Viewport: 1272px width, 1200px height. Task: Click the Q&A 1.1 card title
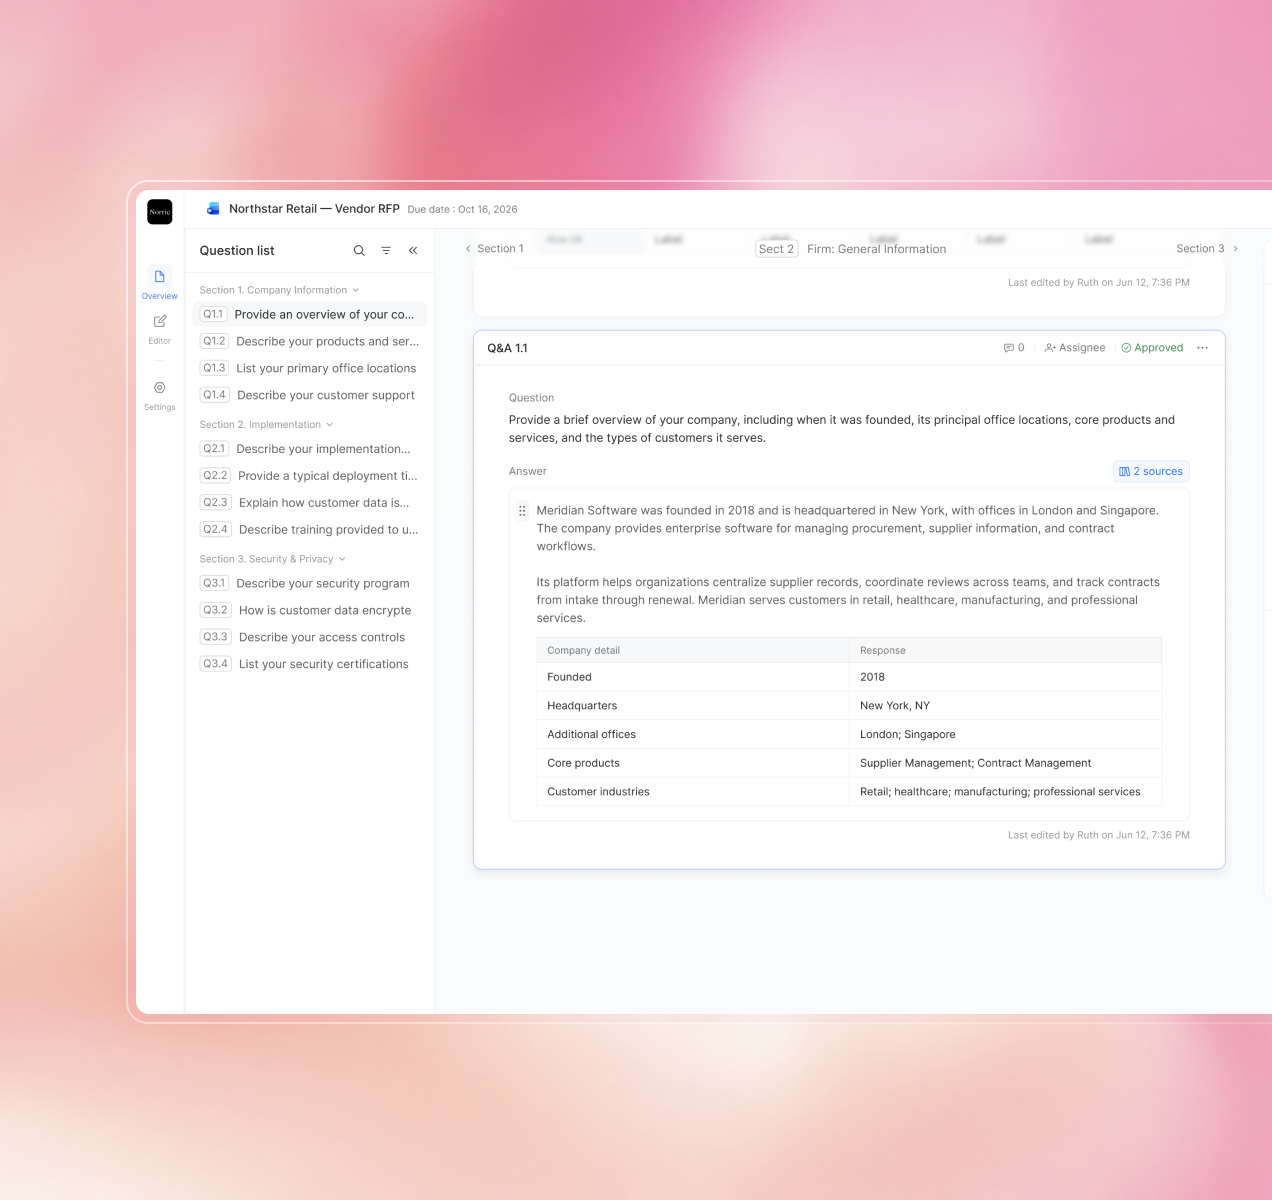pyautogui.click(x=507, y=348)
